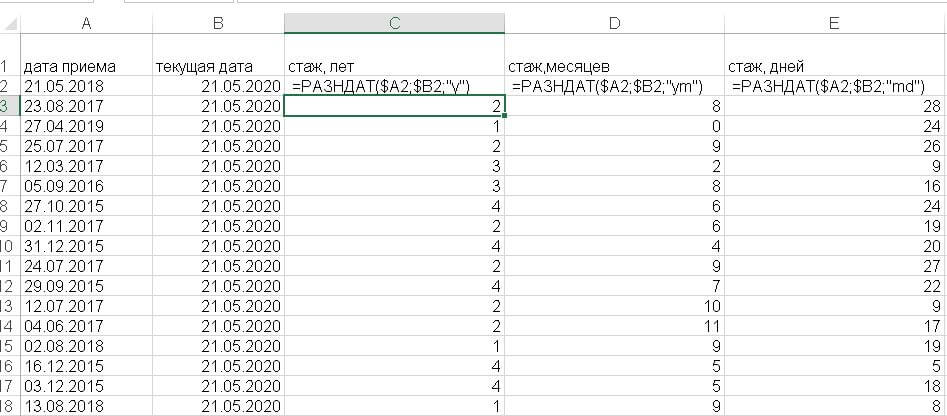Click date cell 24.07.2017

[86, 266]
